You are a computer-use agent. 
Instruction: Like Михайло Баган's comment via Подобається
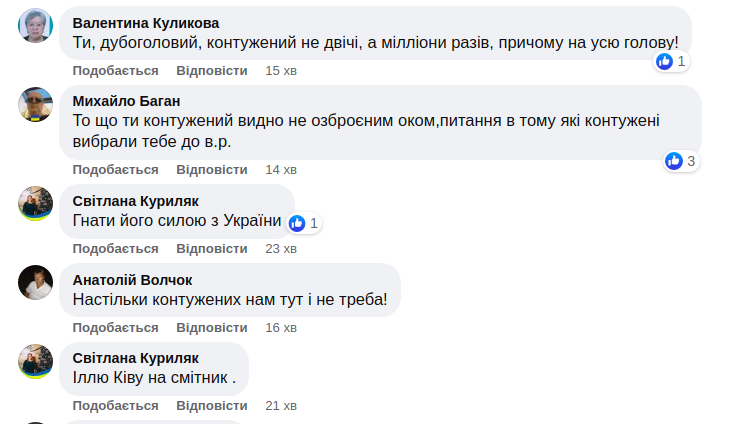115,169
